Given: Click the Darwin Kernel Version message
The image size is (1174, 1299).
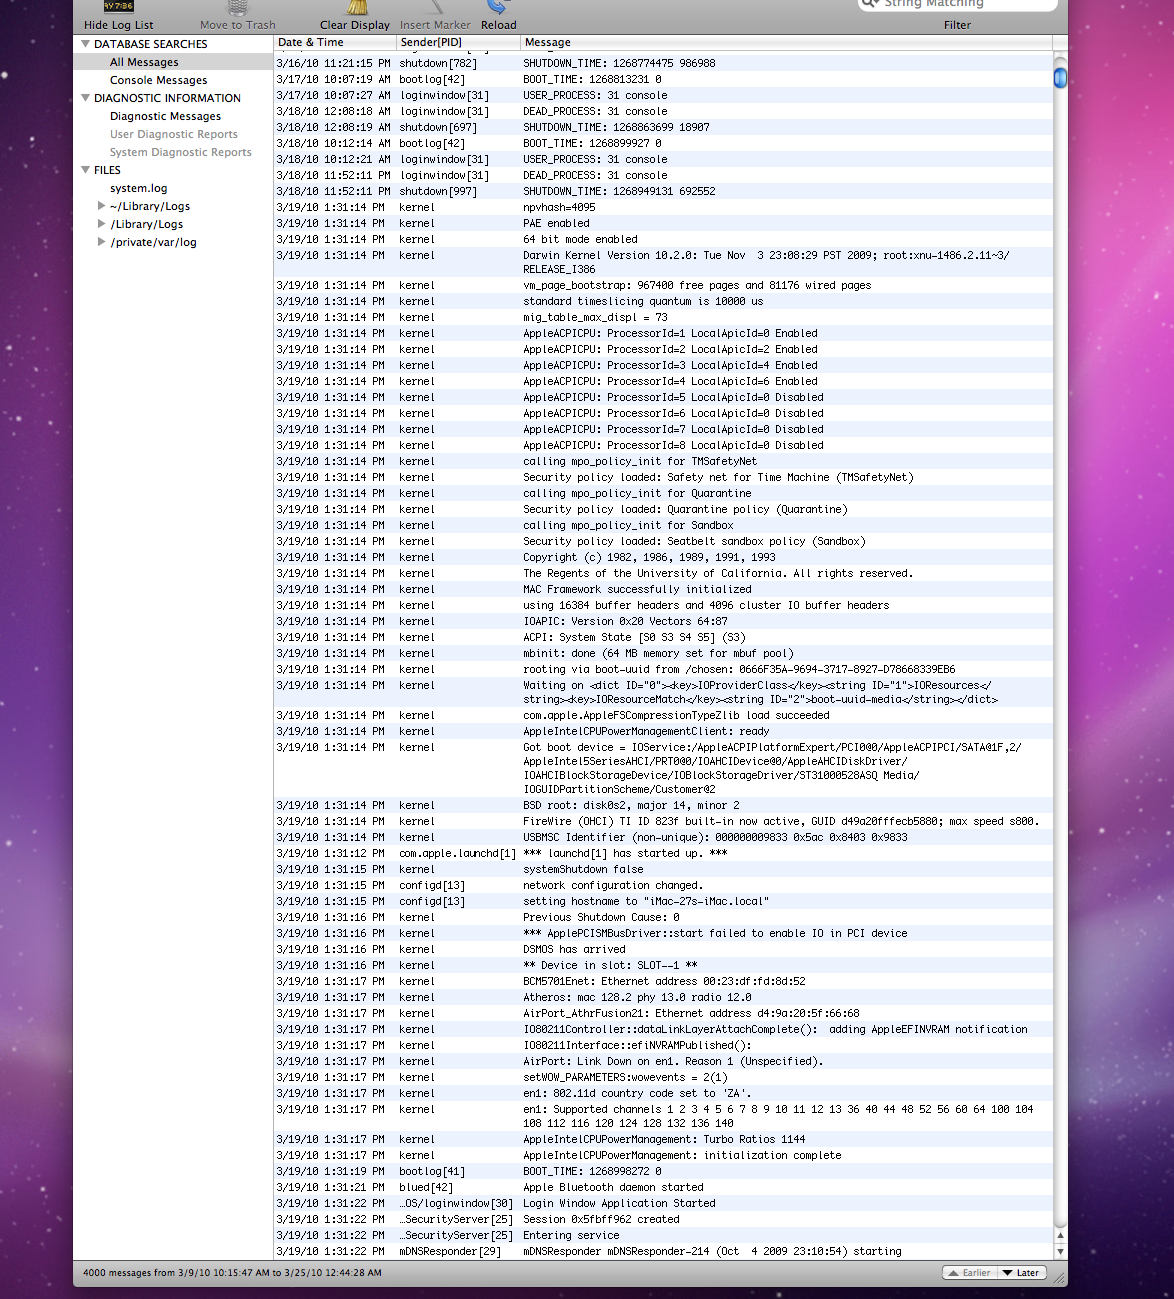Looking at the screenshot, I should pos(766,262).
